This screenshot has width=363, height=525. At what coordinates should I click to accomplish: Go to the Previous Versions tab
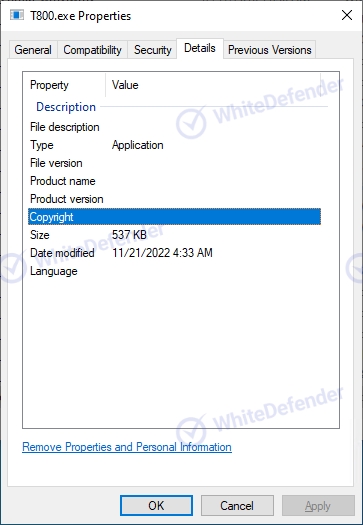click(x=270, y=50)
